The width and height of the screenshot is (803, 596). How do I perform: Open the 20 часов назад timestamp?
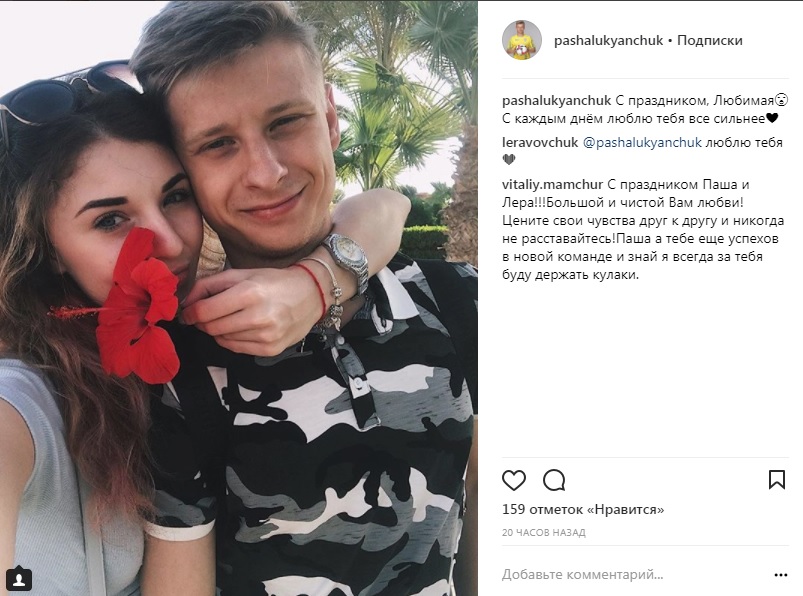pos(543,533)
